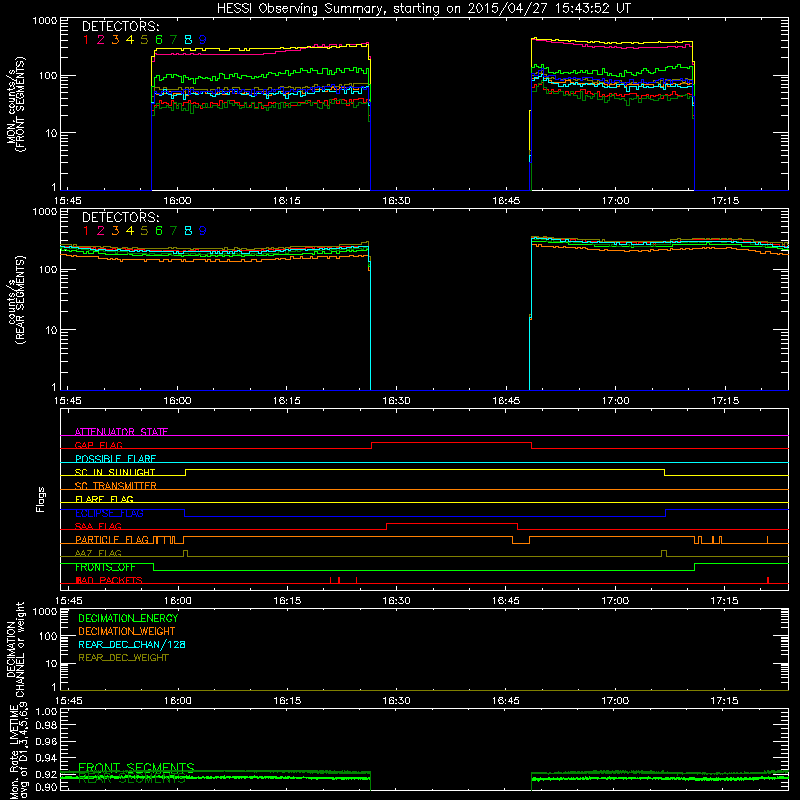Select yellow detector 4 in front segments legend
The height and width of the screenshot is (800, 800).
[x=130, y=40]
